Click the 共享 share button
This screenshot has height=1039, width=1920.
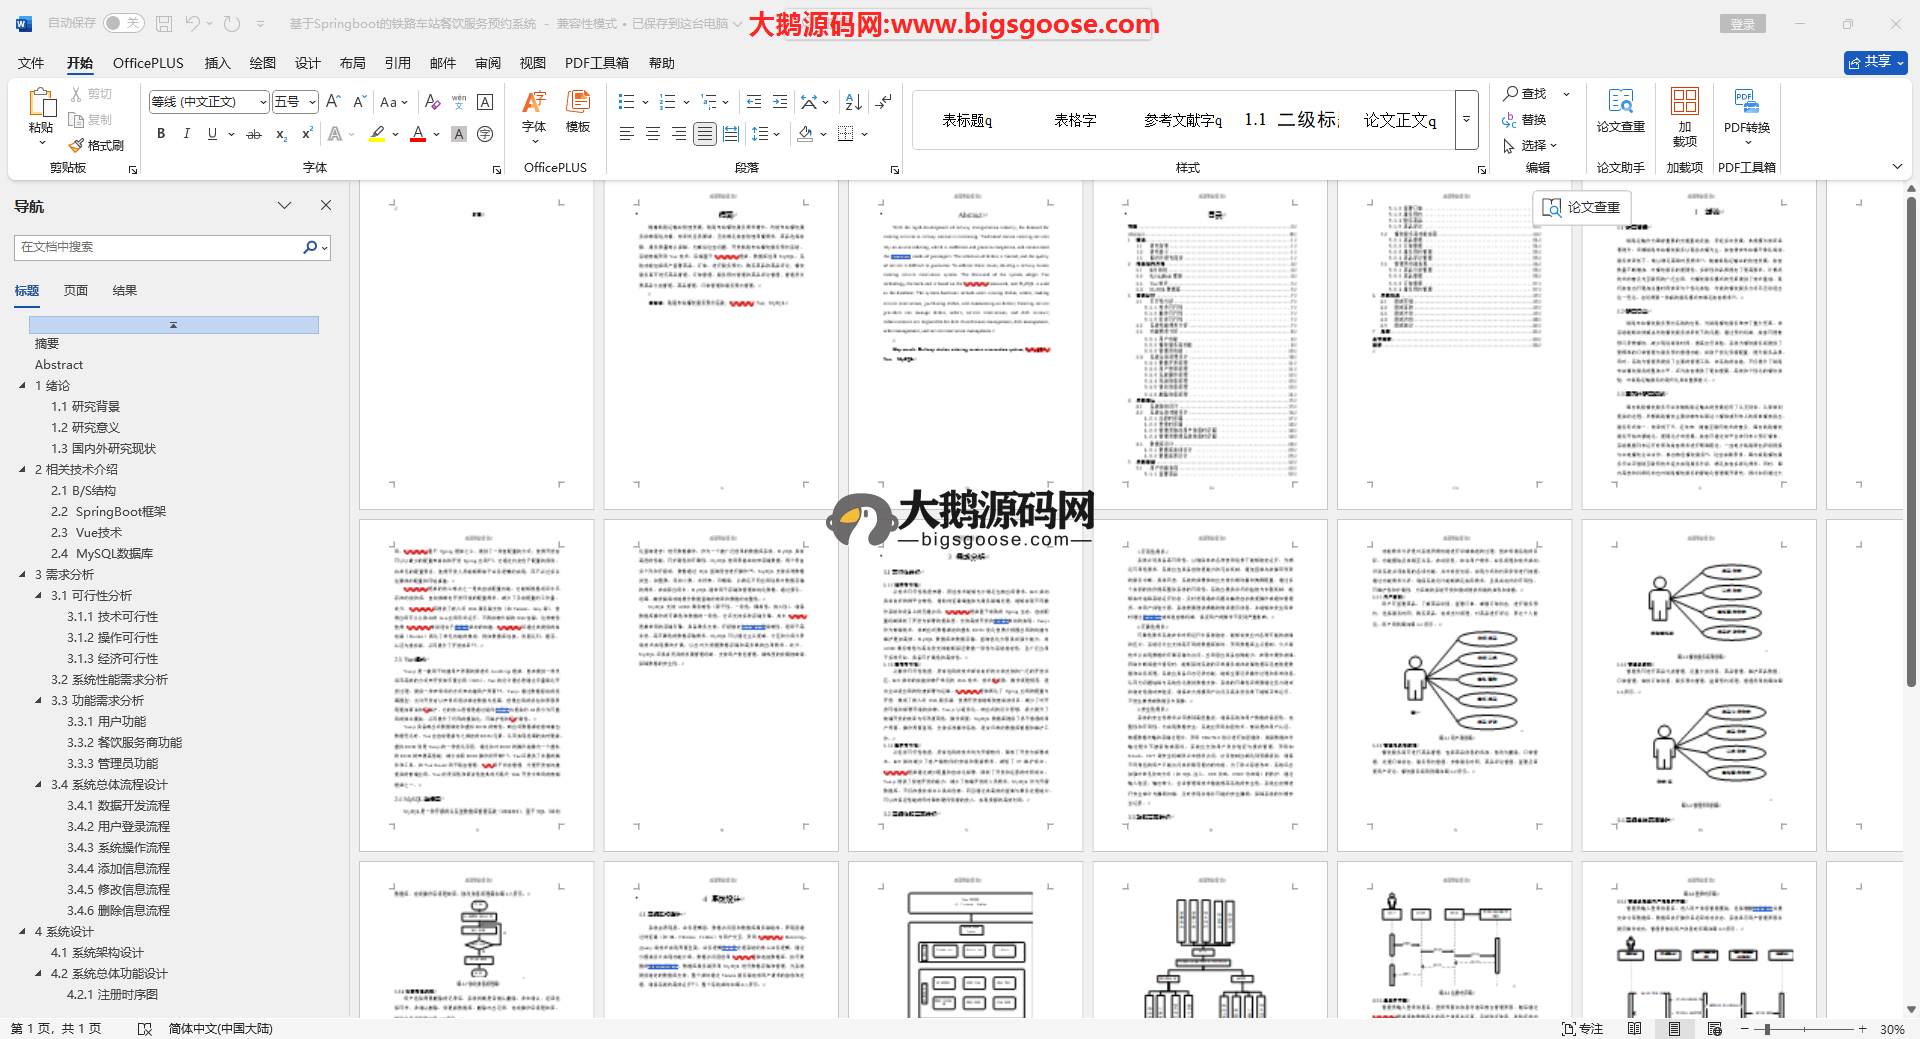(1875, 62)
